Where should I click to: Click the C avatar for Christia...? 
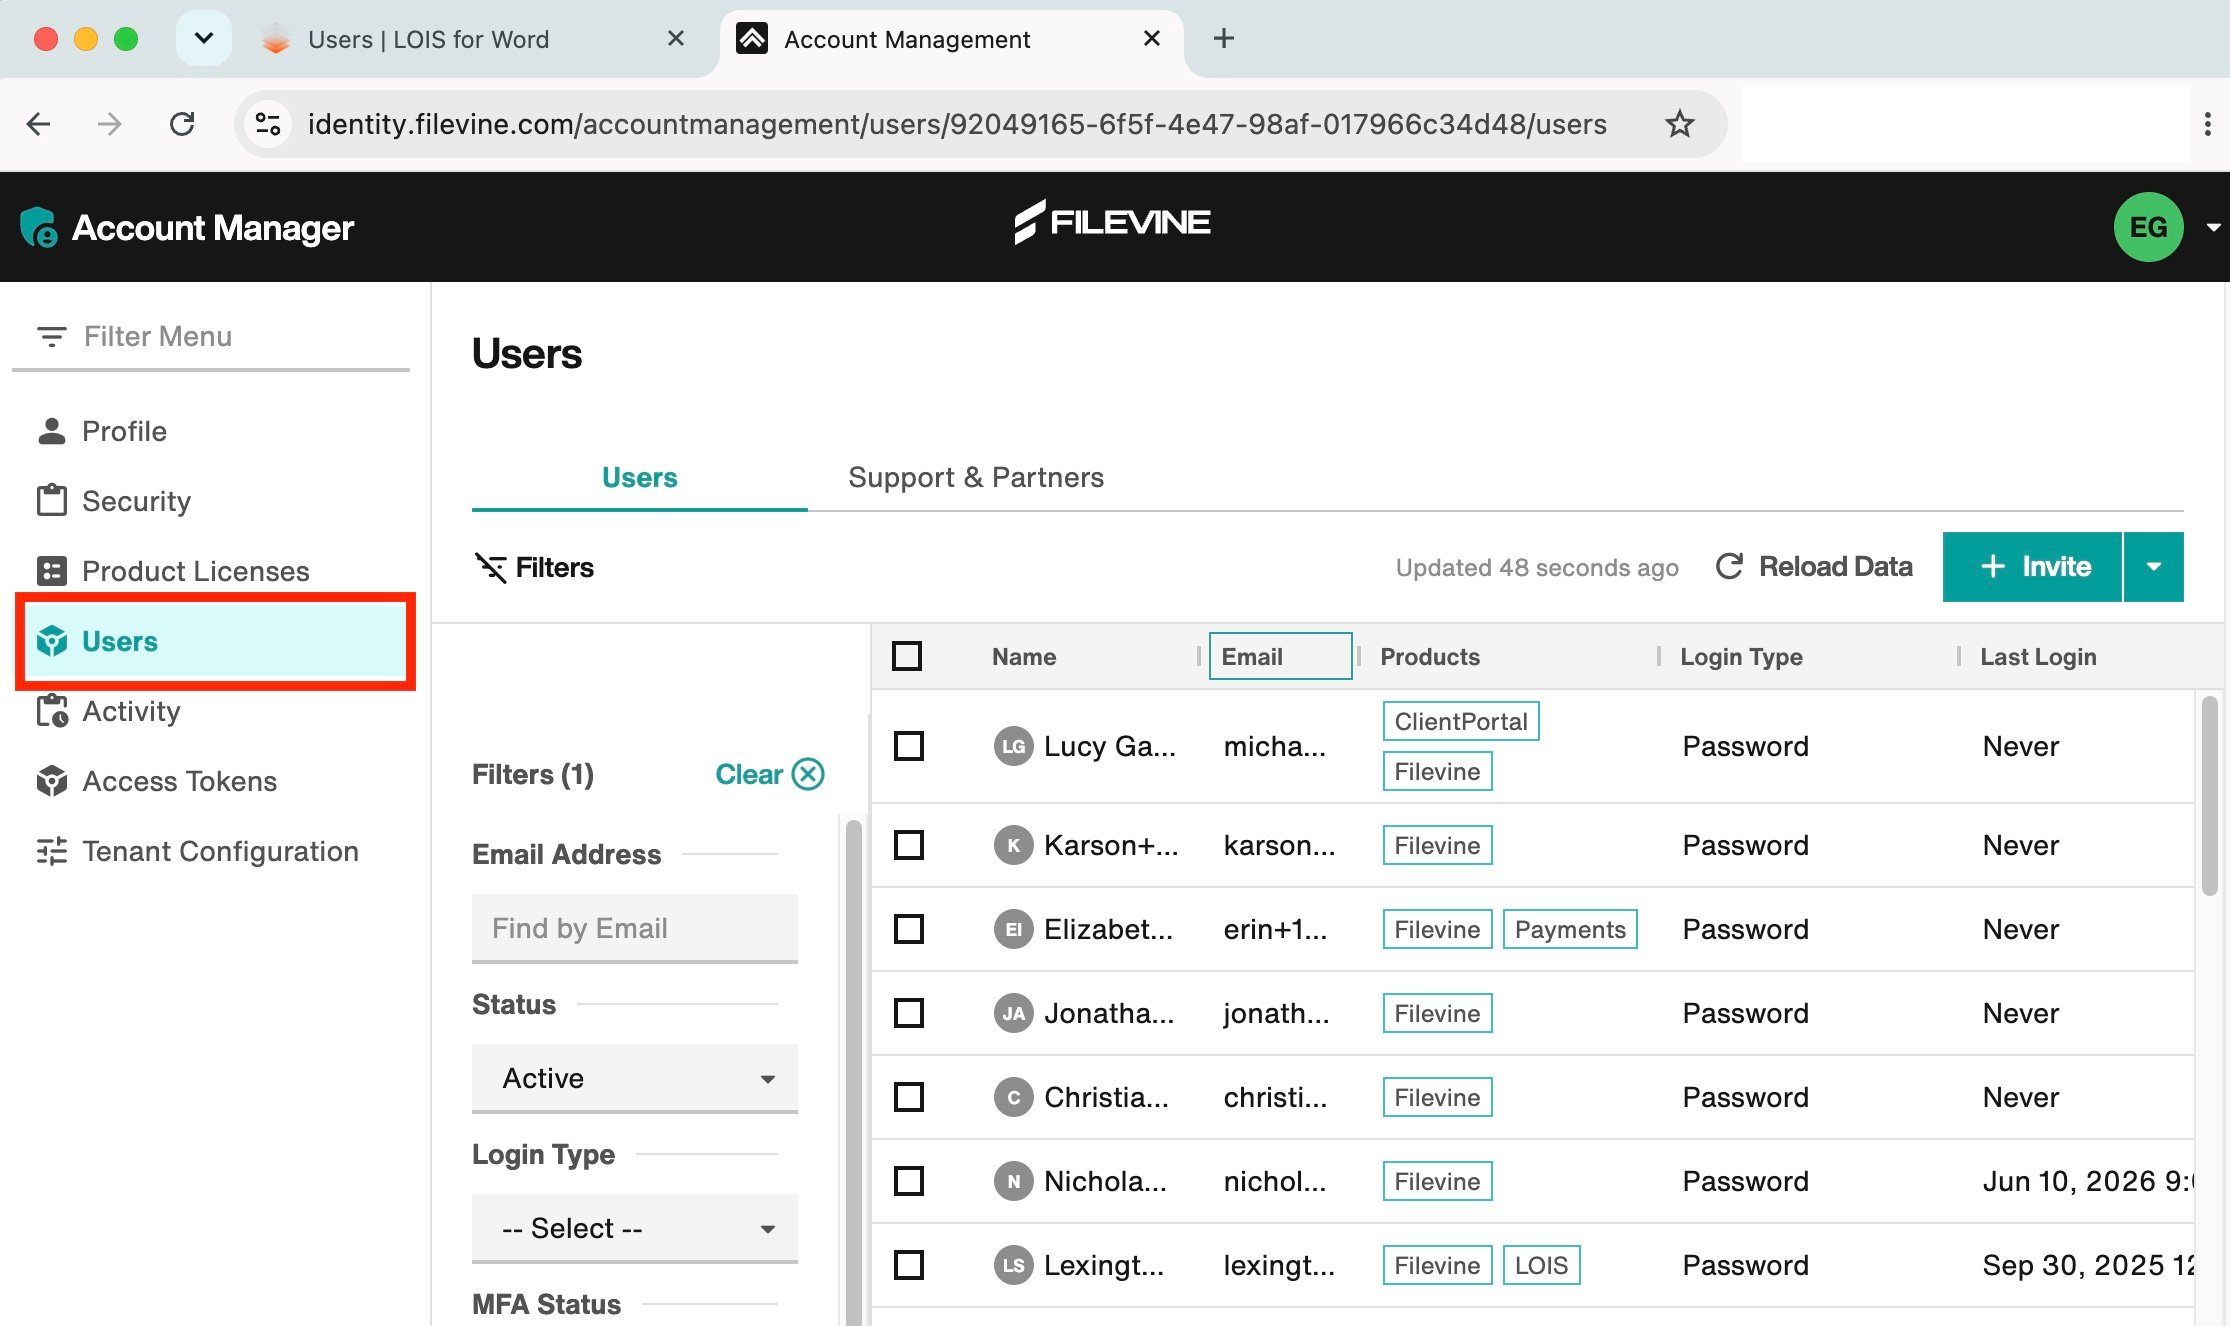[x=1013, y=1097]
